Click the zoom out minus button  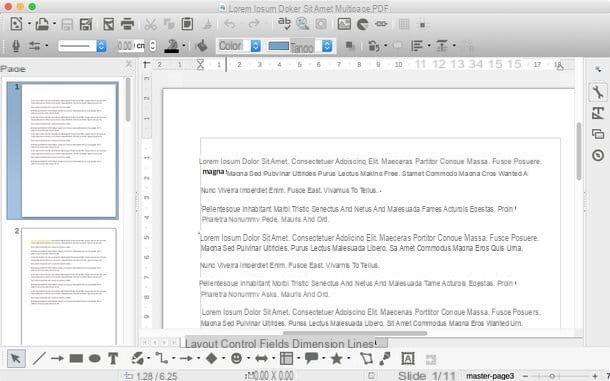(x=526, y=376)
